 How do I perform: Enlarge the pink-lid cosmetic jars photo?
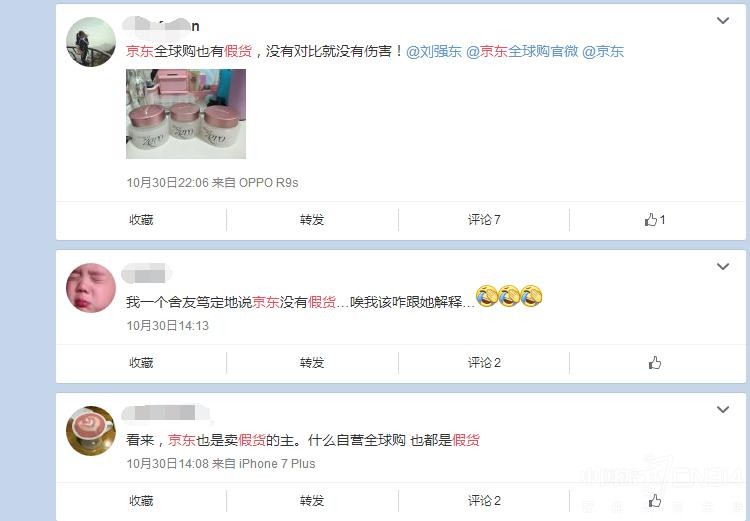click(186, 114)
